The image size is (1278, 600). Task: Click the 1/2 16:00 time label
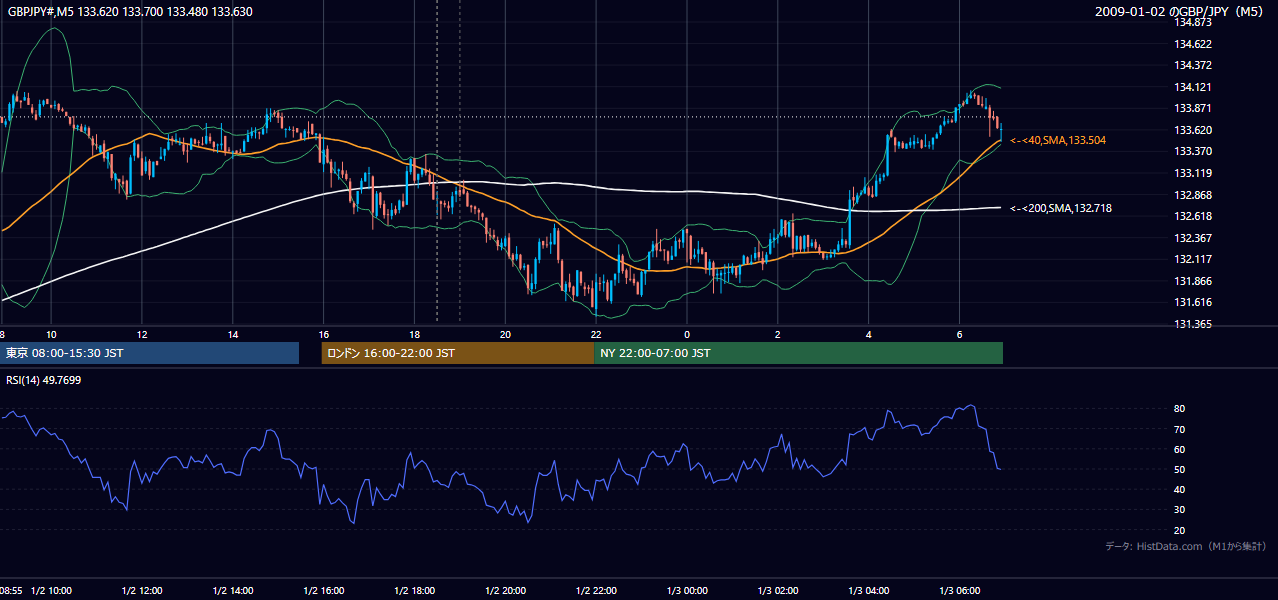323,590
